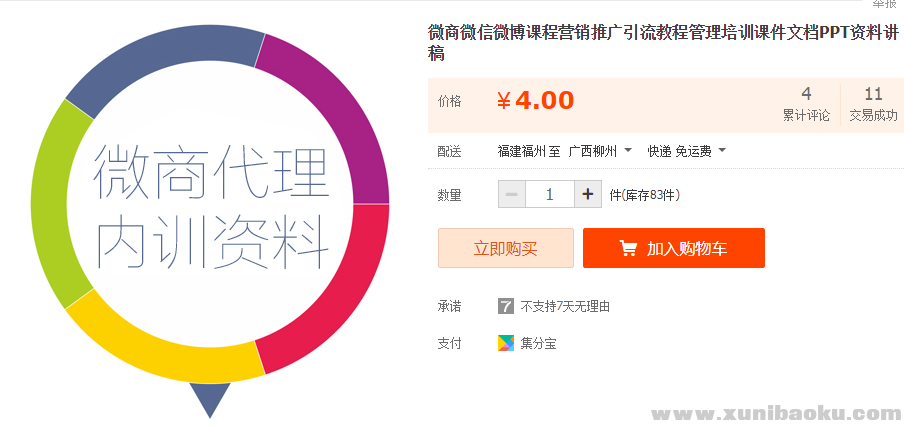
Task: Increase quantity with the plus button
Action: coord(588,194)
